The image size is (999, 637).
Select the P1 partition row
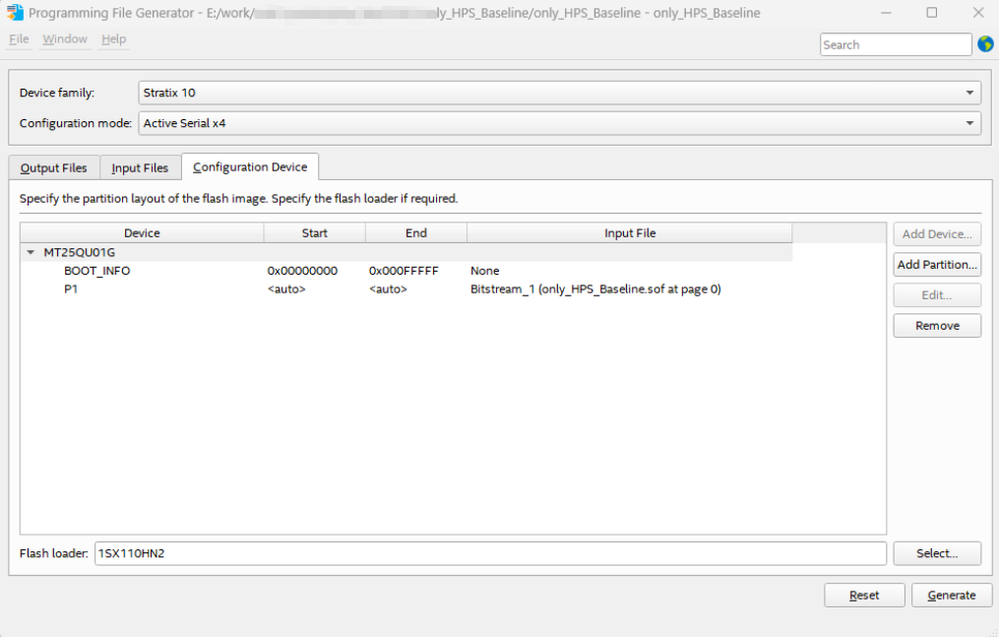point(406,289)
